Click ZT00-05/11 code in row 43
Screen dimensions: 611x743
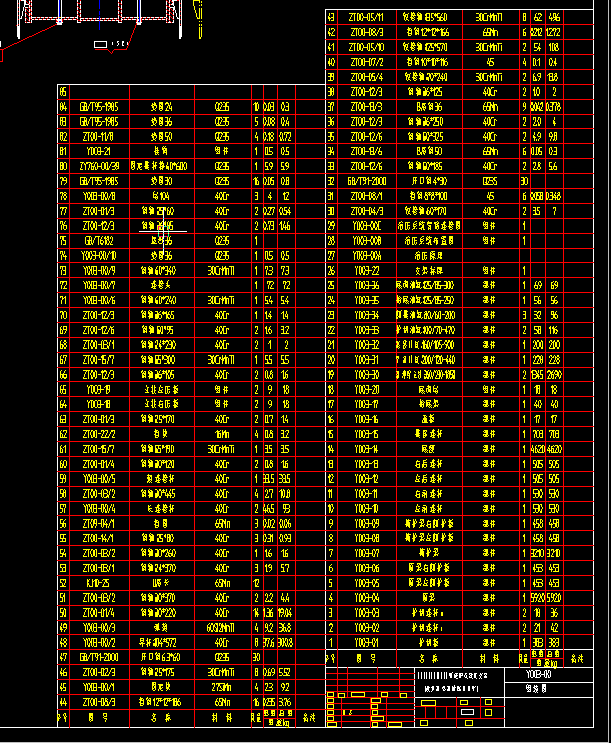[x=366, y=18]
